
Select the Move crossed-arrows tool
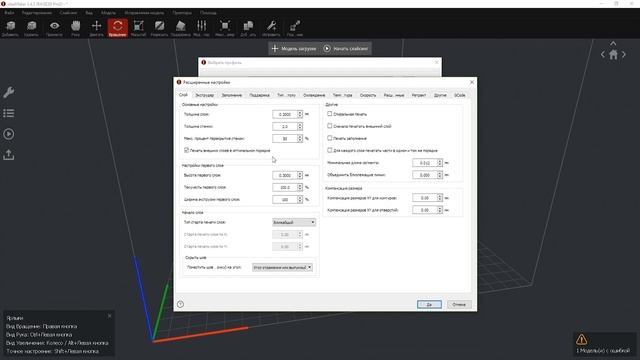[x=96, y=26]
